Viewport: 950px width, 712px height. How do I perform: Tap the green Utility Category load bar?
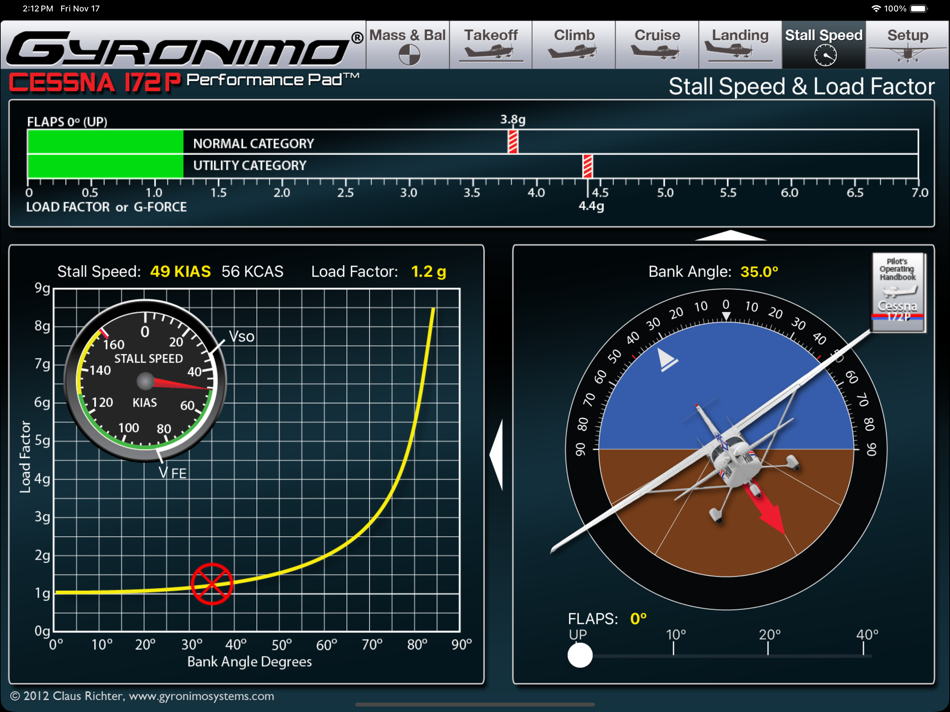click(105, 165)
